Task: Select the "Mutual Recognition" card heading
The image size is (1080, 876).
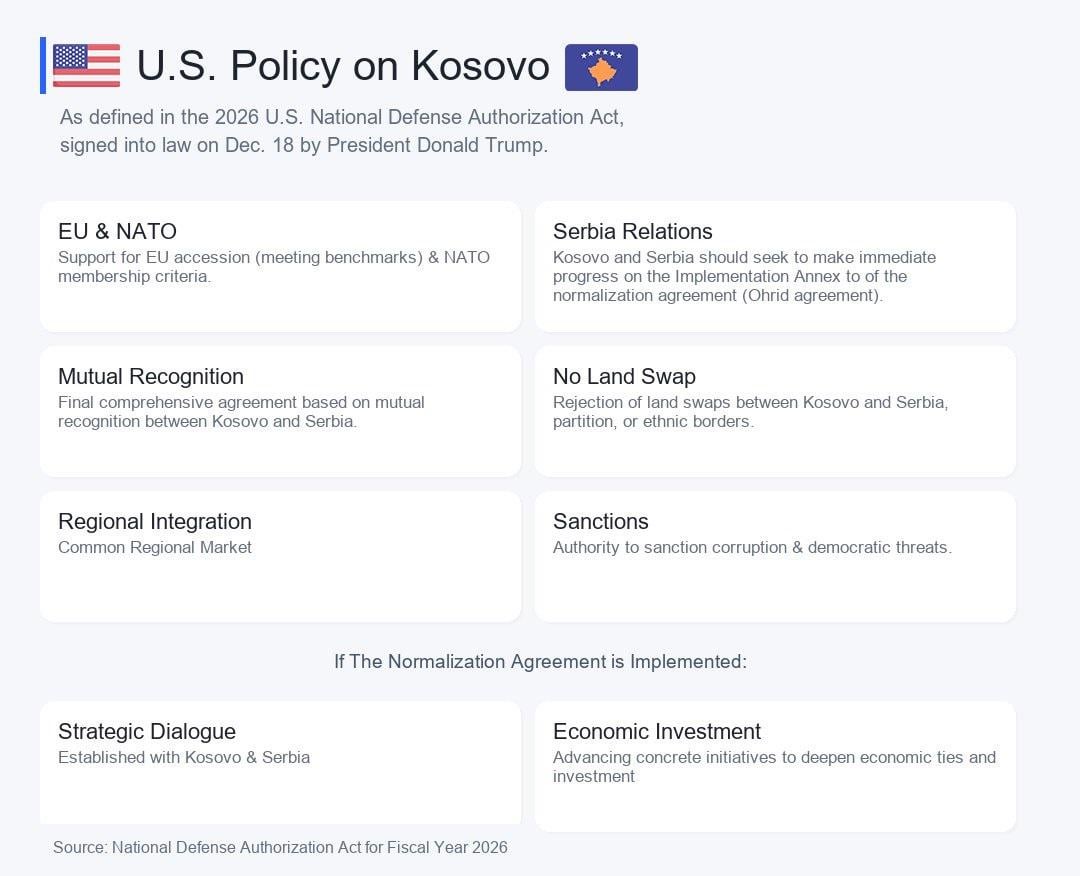Action: click(150, 376)
